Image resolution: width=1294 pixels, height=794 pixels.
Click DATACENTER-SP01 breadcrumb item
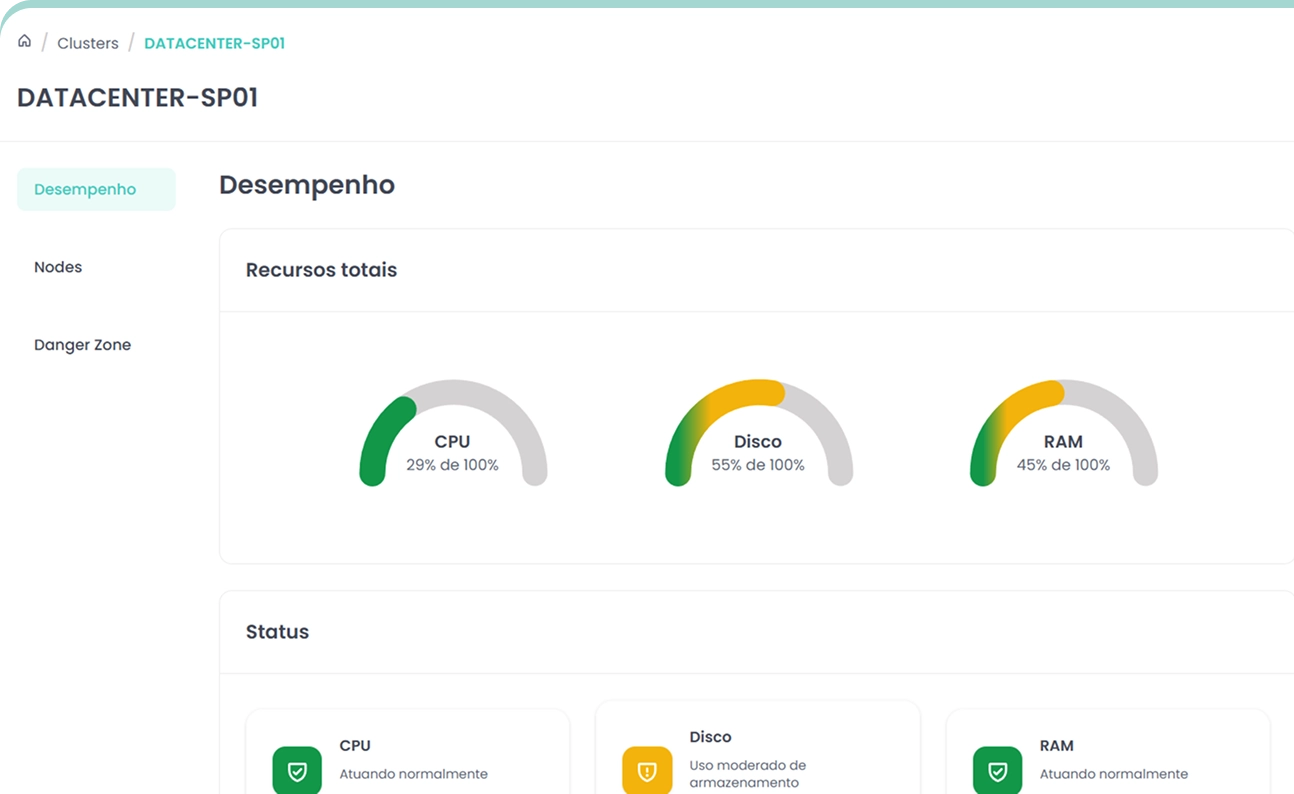point(214,43)
